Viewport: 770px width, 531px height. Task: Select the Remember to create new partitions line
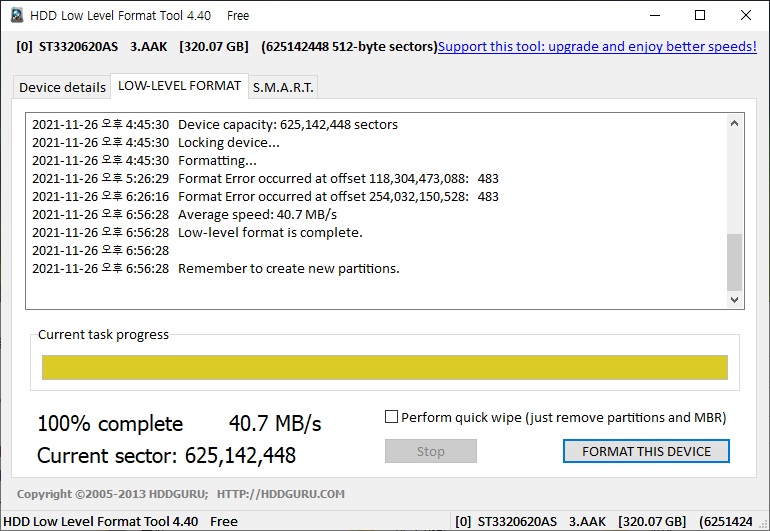tap(216, 269)
